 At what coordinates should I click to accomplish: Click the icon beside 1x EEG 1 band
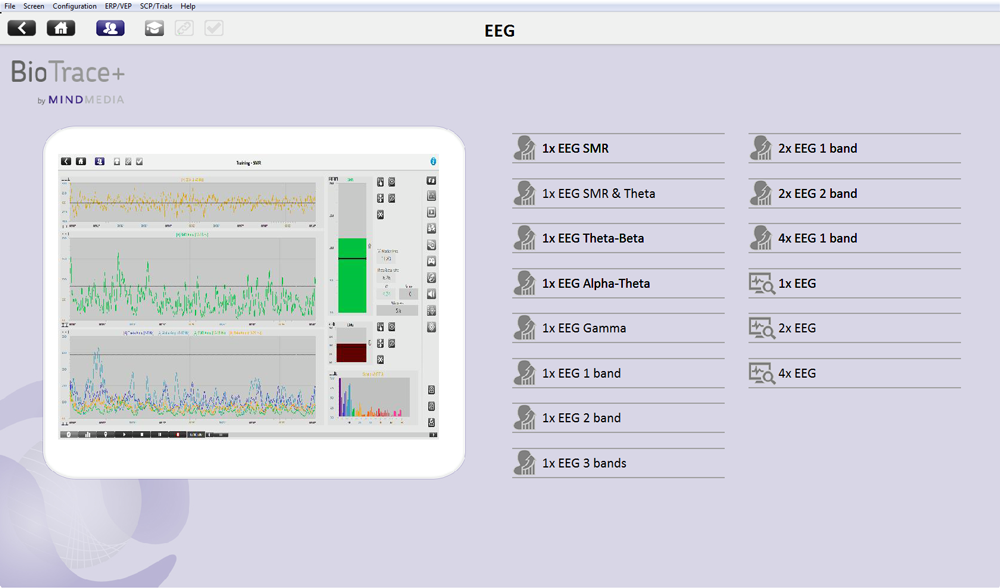tap(525, 373)
